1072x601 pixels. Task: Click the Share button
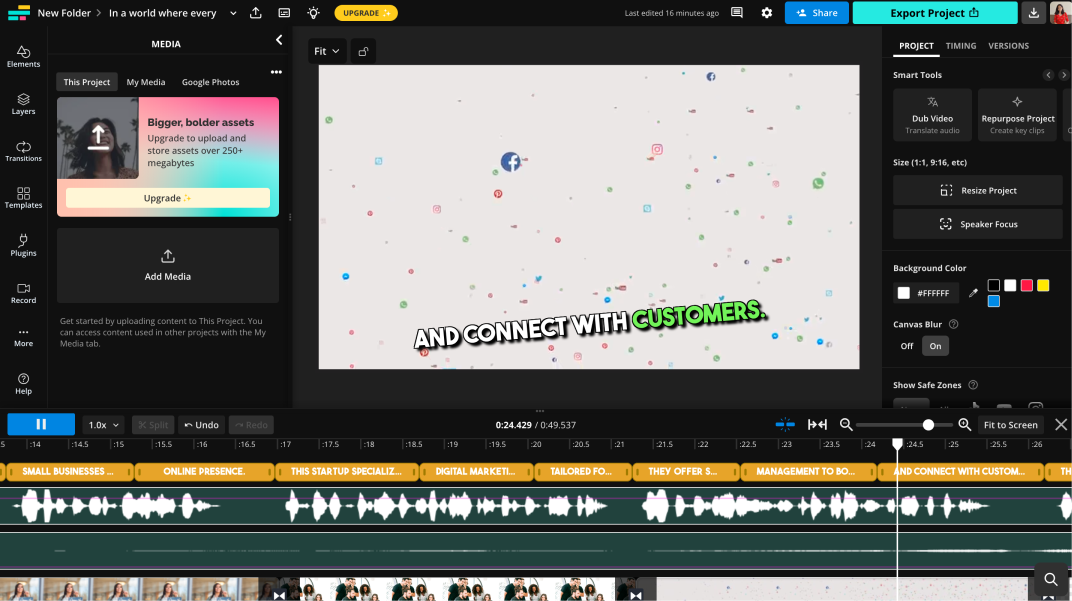coord(816,13)
